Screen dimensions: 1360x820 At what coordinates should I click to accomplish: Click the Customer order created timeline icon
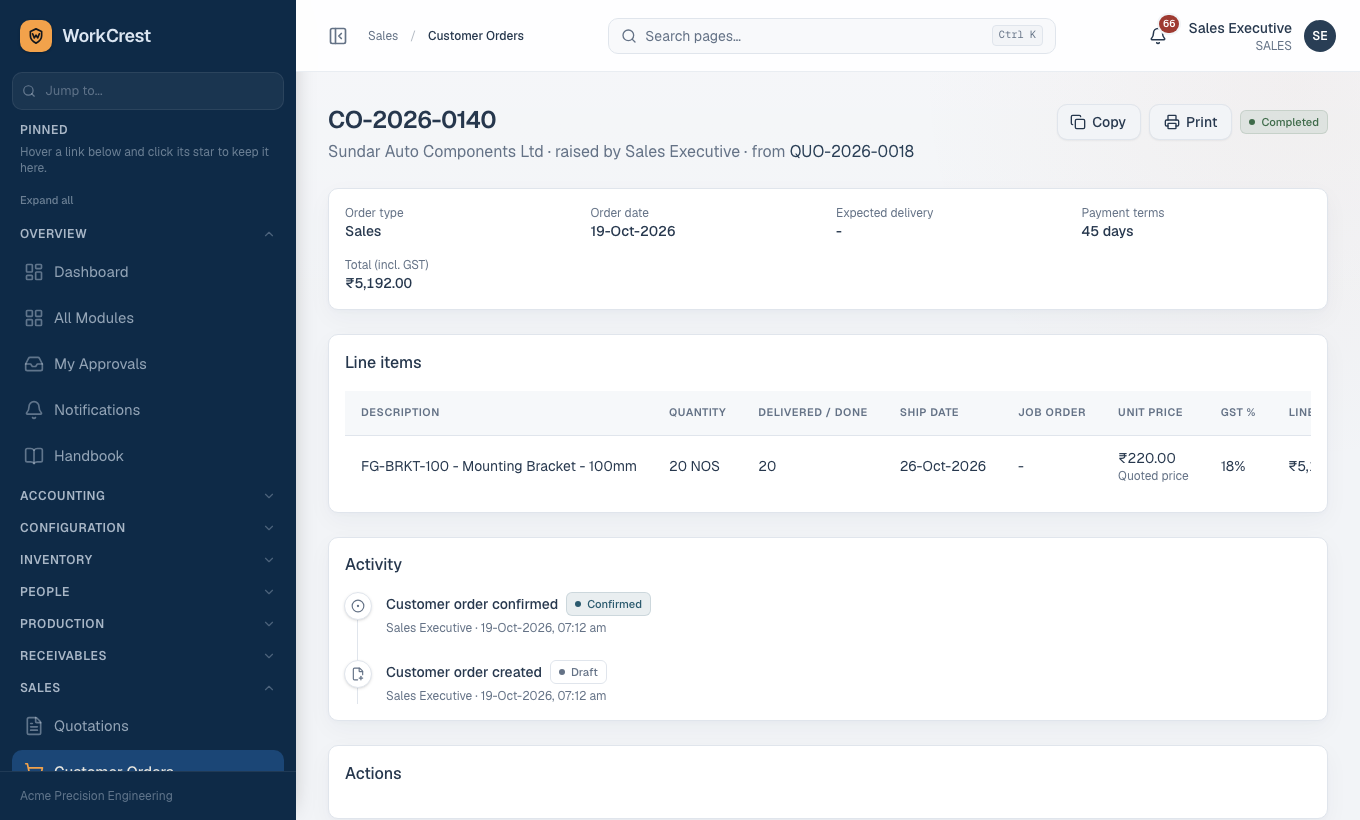[358, 673]
